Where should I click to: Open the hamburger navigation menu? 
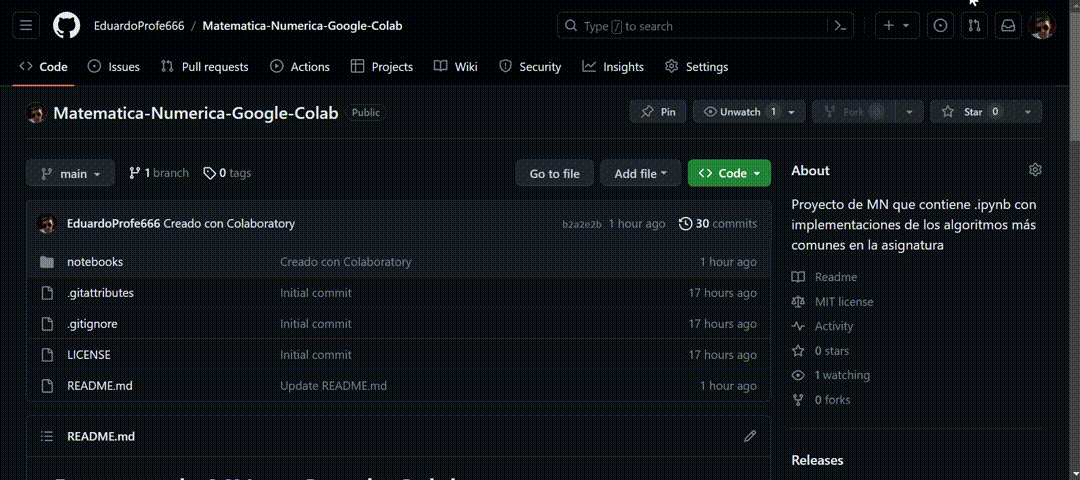tap(26, 26)
